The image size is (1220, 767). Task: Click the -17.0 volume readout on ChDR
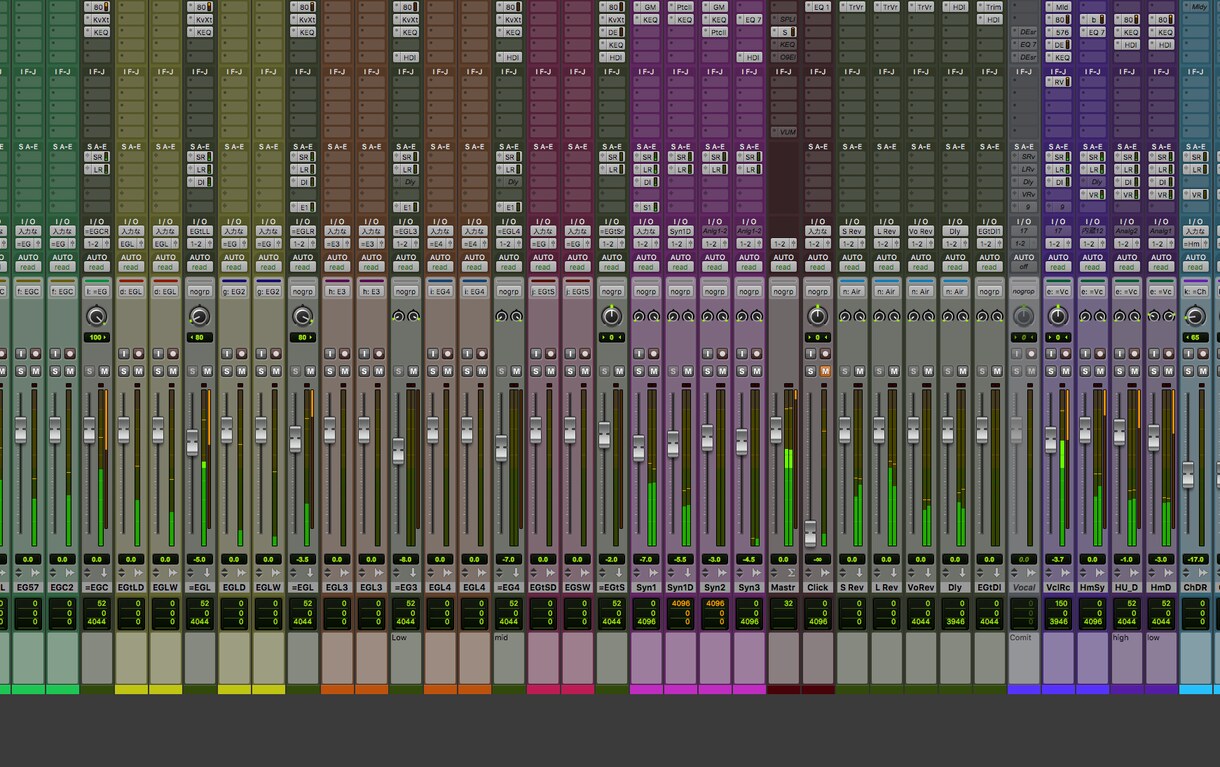1195,559
